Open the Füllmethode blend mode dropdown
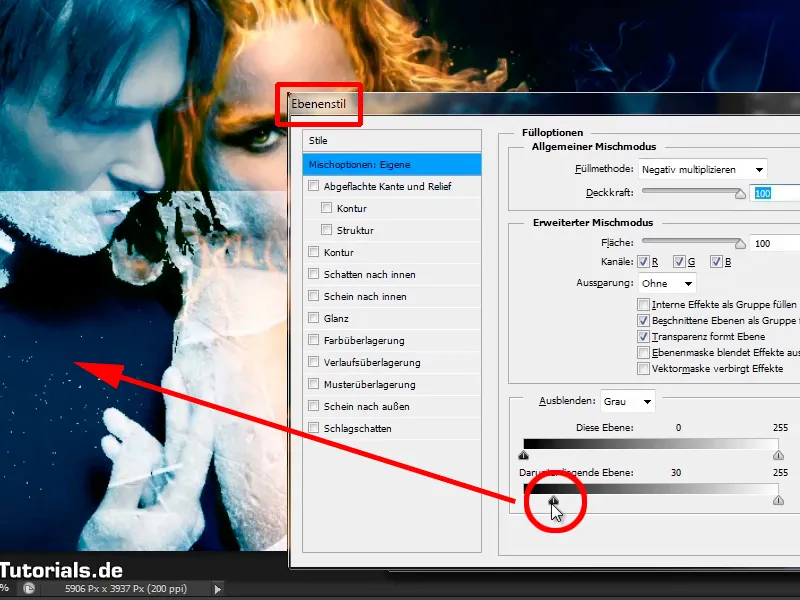Image resolution: width=800 pixels, height=600 pixels. 703,169
